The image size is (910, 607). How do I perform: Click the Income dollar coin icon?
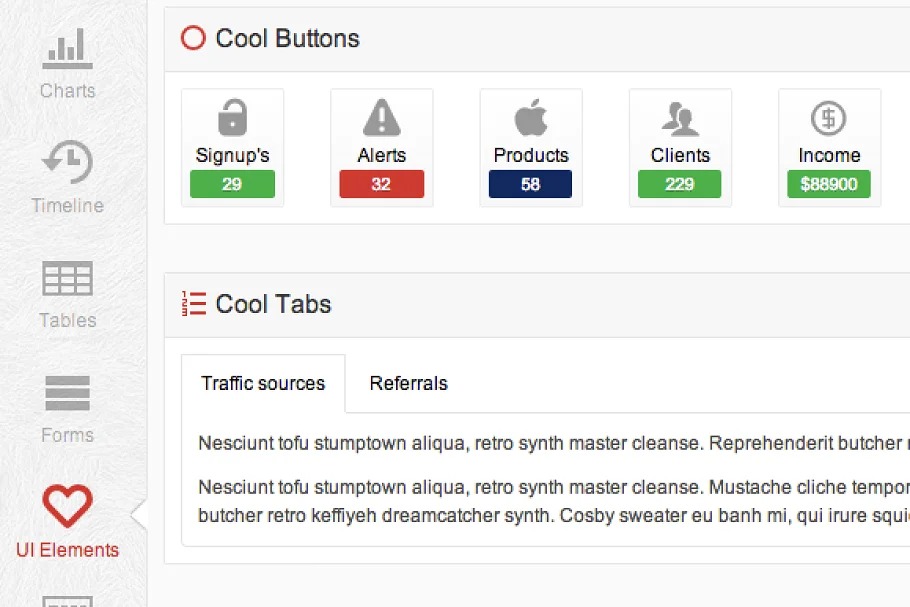[x=828, y=119]
